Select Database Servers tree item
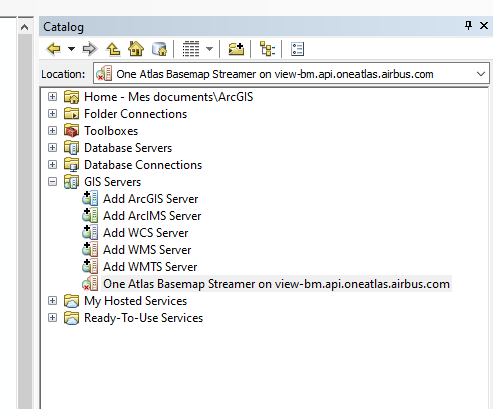Image resolution: width=493 pixels, height=409 pixels. point(128,148)
